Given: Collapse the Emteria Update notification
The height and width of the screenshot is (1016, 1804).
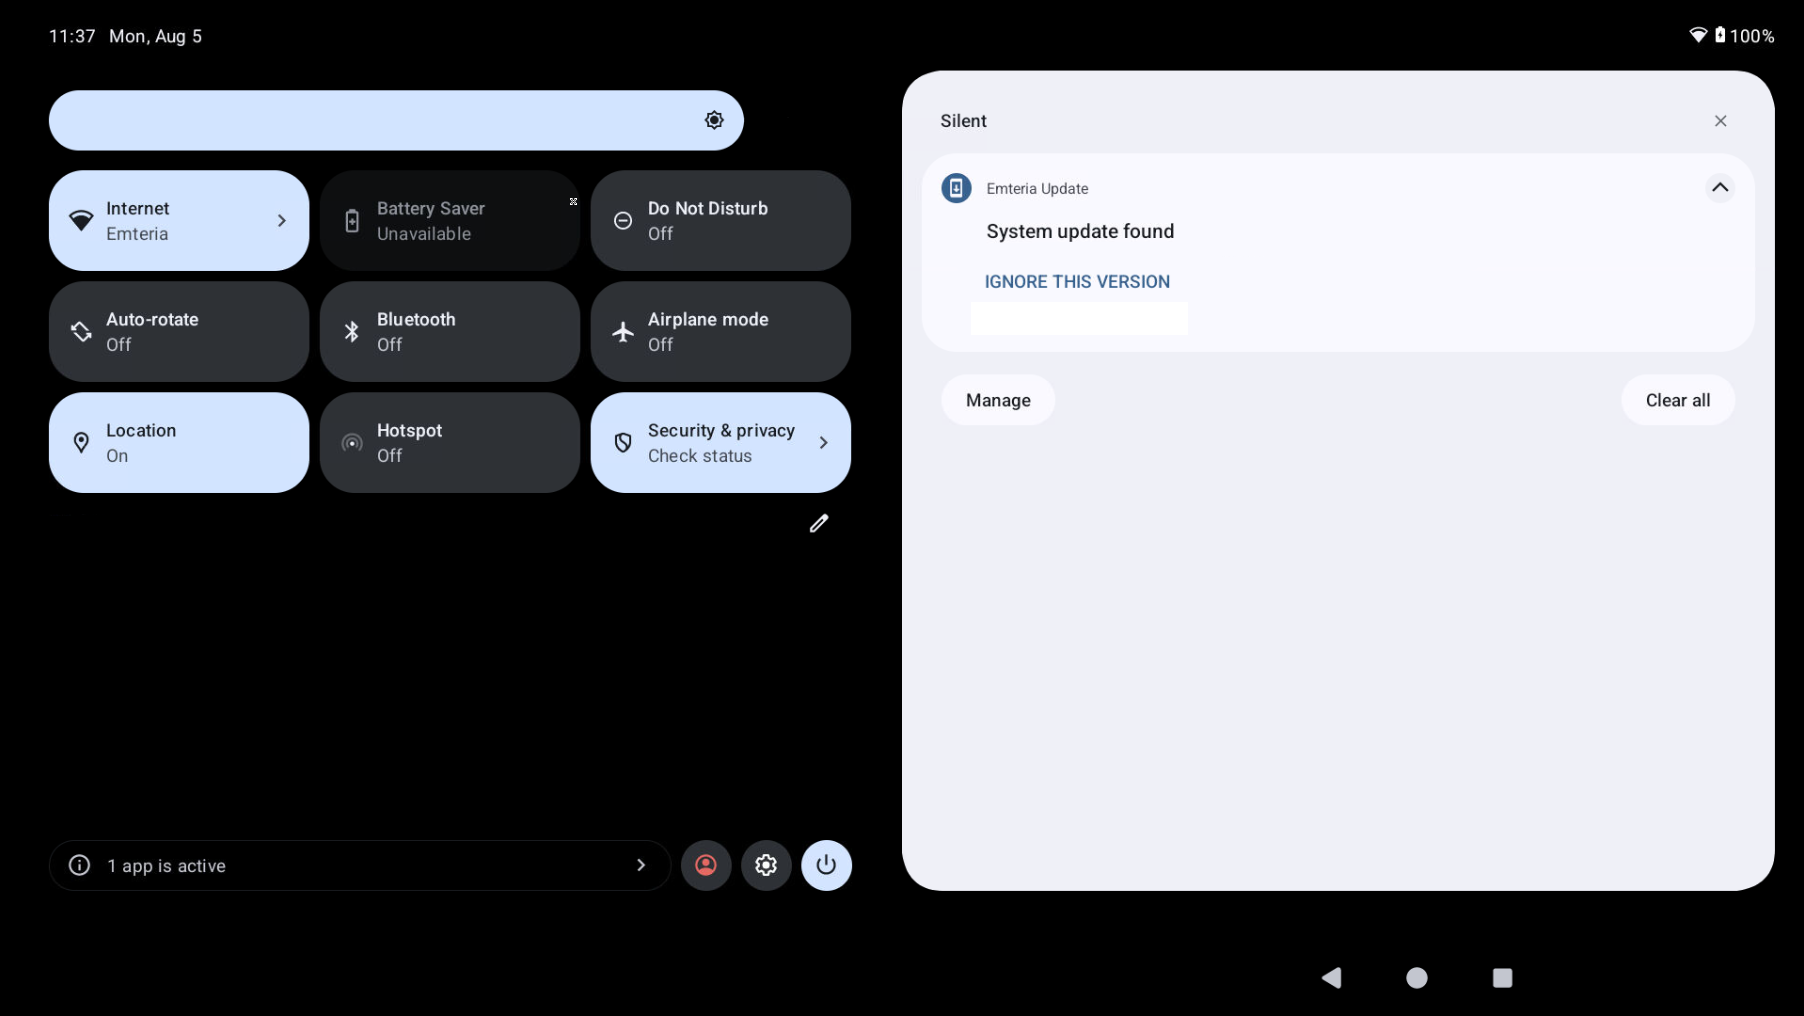Looking at the screenshot, I should click(1720, 188).
